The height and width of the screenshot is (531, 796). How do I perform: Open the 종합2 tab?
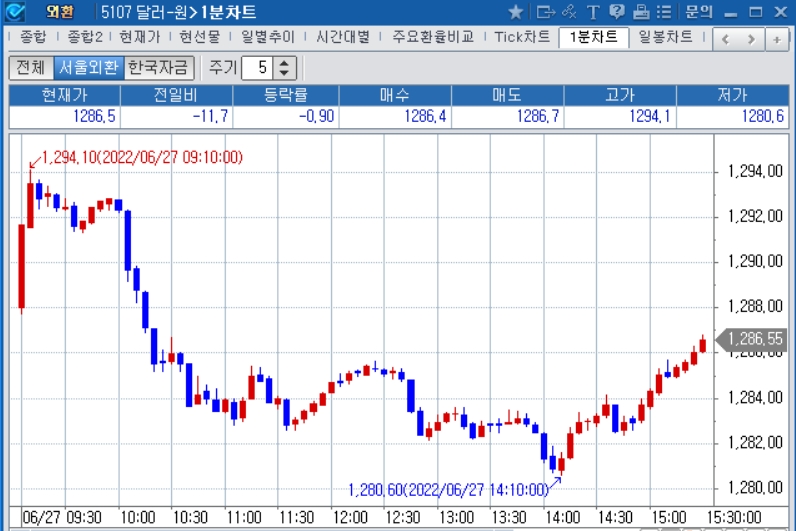(x=84, y=37)
